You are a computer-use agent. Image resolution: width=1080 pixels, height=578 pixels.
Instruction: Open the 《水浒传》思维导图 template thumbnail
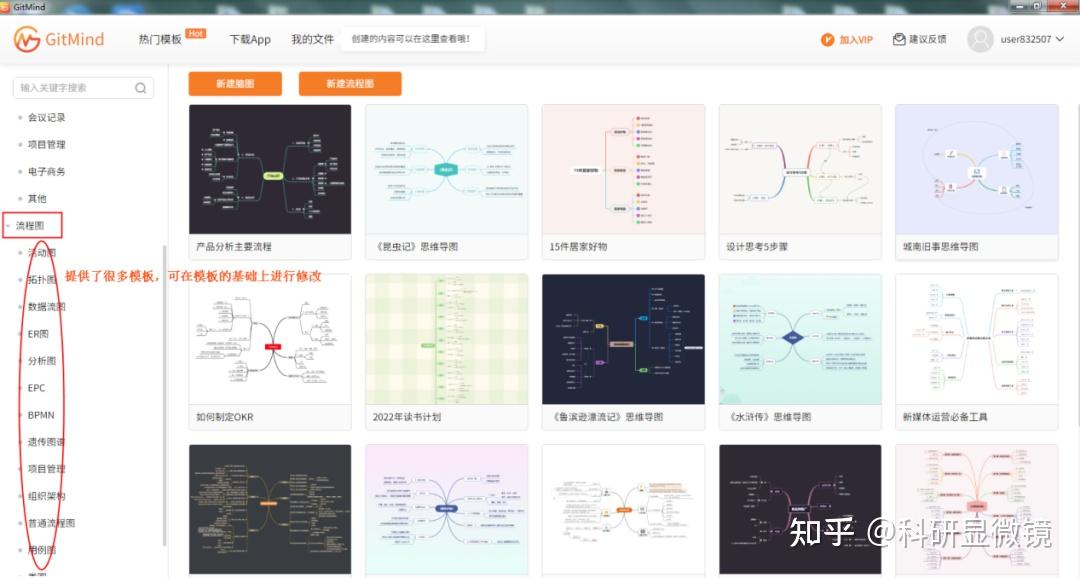pyautogui.click(x=799, y=340)
